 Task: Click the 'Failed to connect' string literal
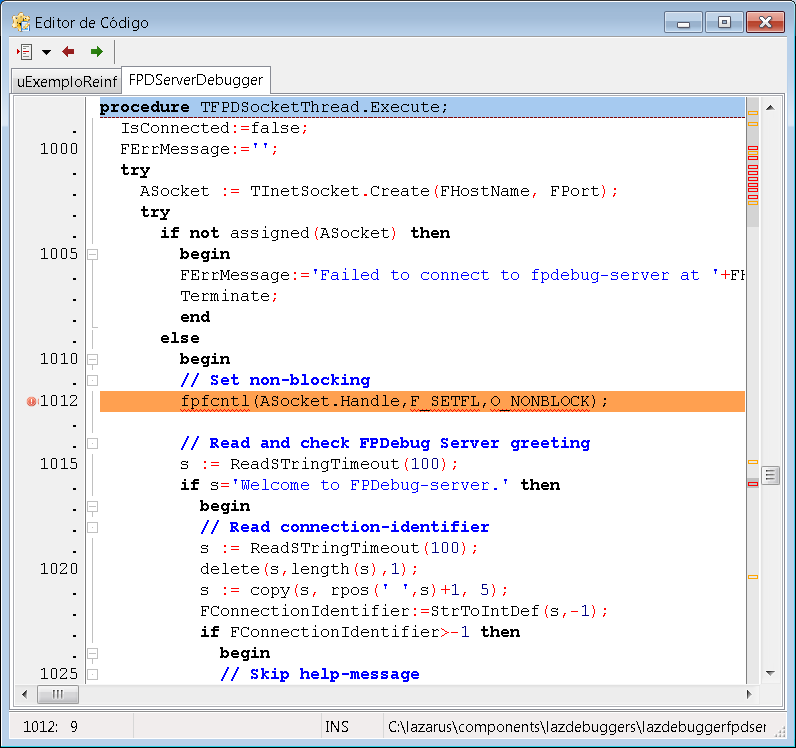tap(515, 275)
